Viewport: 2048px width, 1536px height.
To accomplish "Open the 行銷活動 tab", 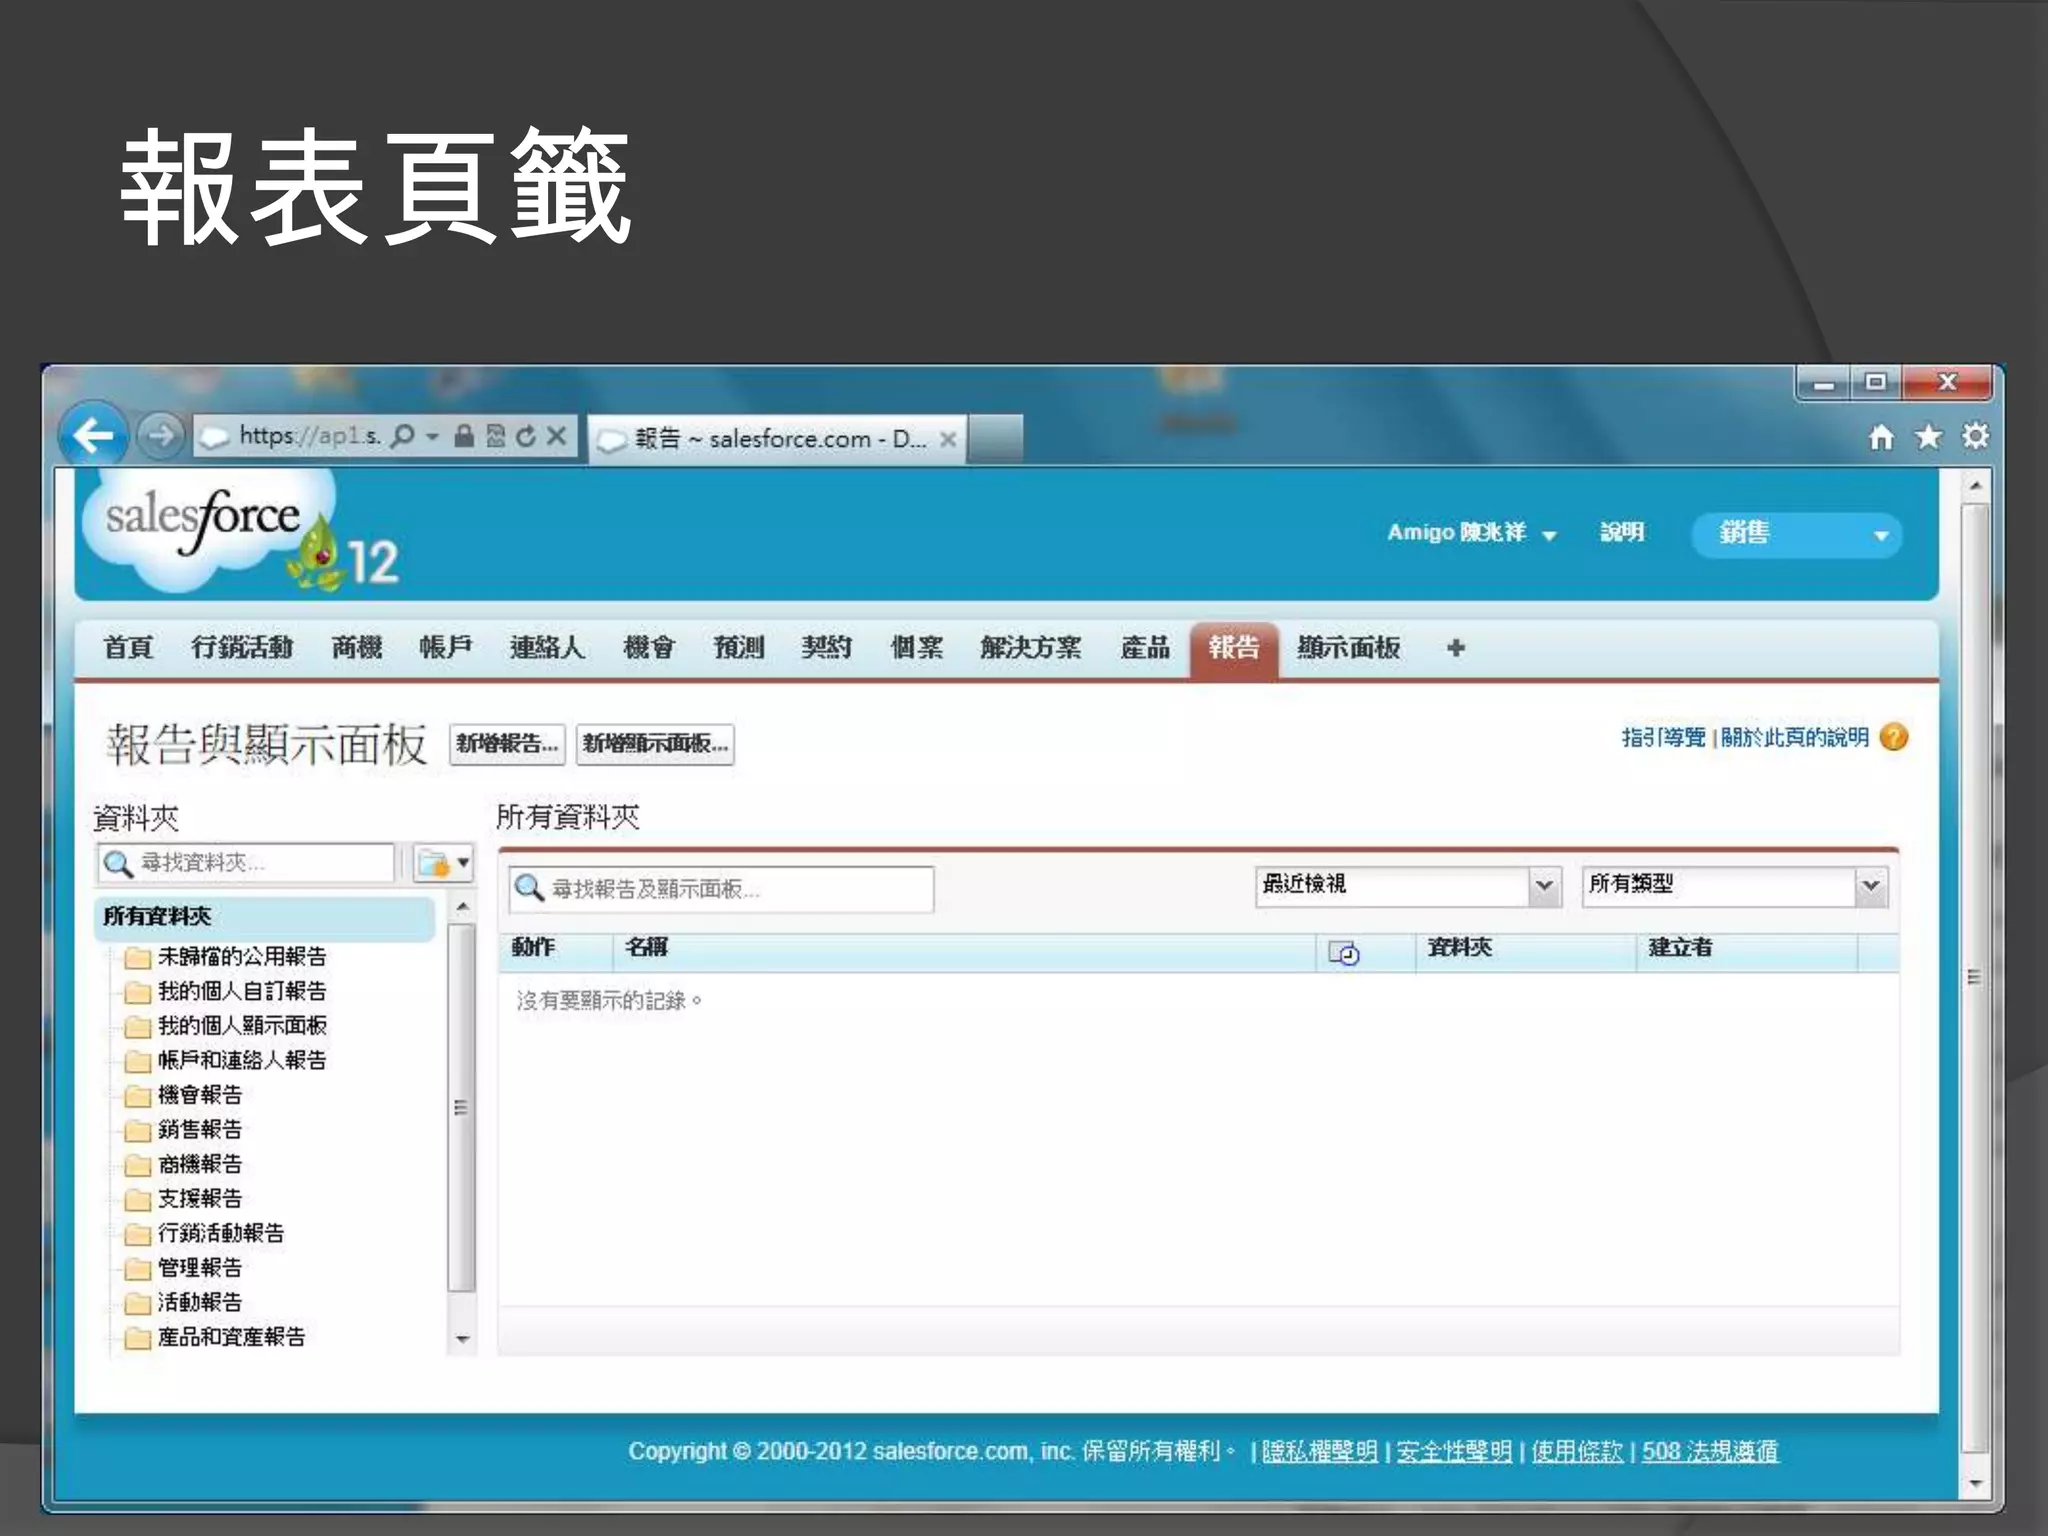I will pyautogui.click(x=242, y=647).
